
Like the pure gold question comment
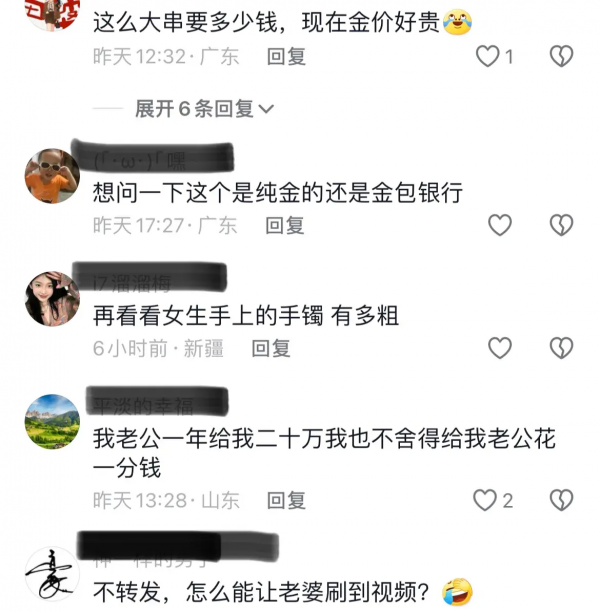(500, 225)
